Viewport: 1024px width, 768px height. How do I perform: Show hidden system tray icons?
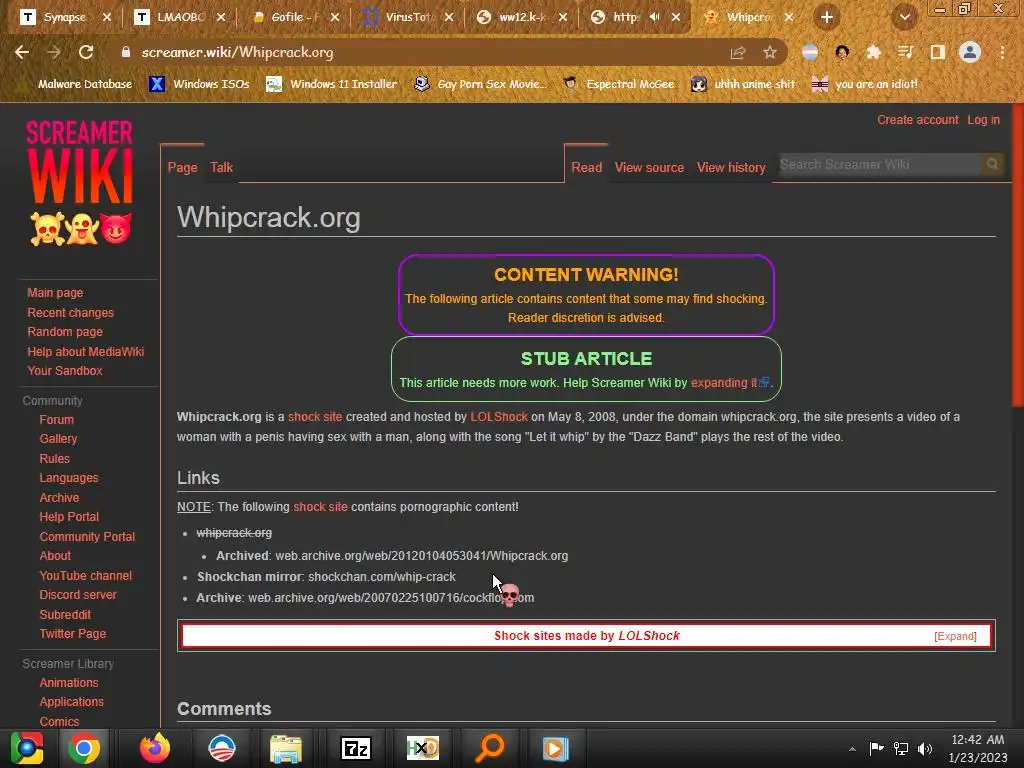pos(852,749)
